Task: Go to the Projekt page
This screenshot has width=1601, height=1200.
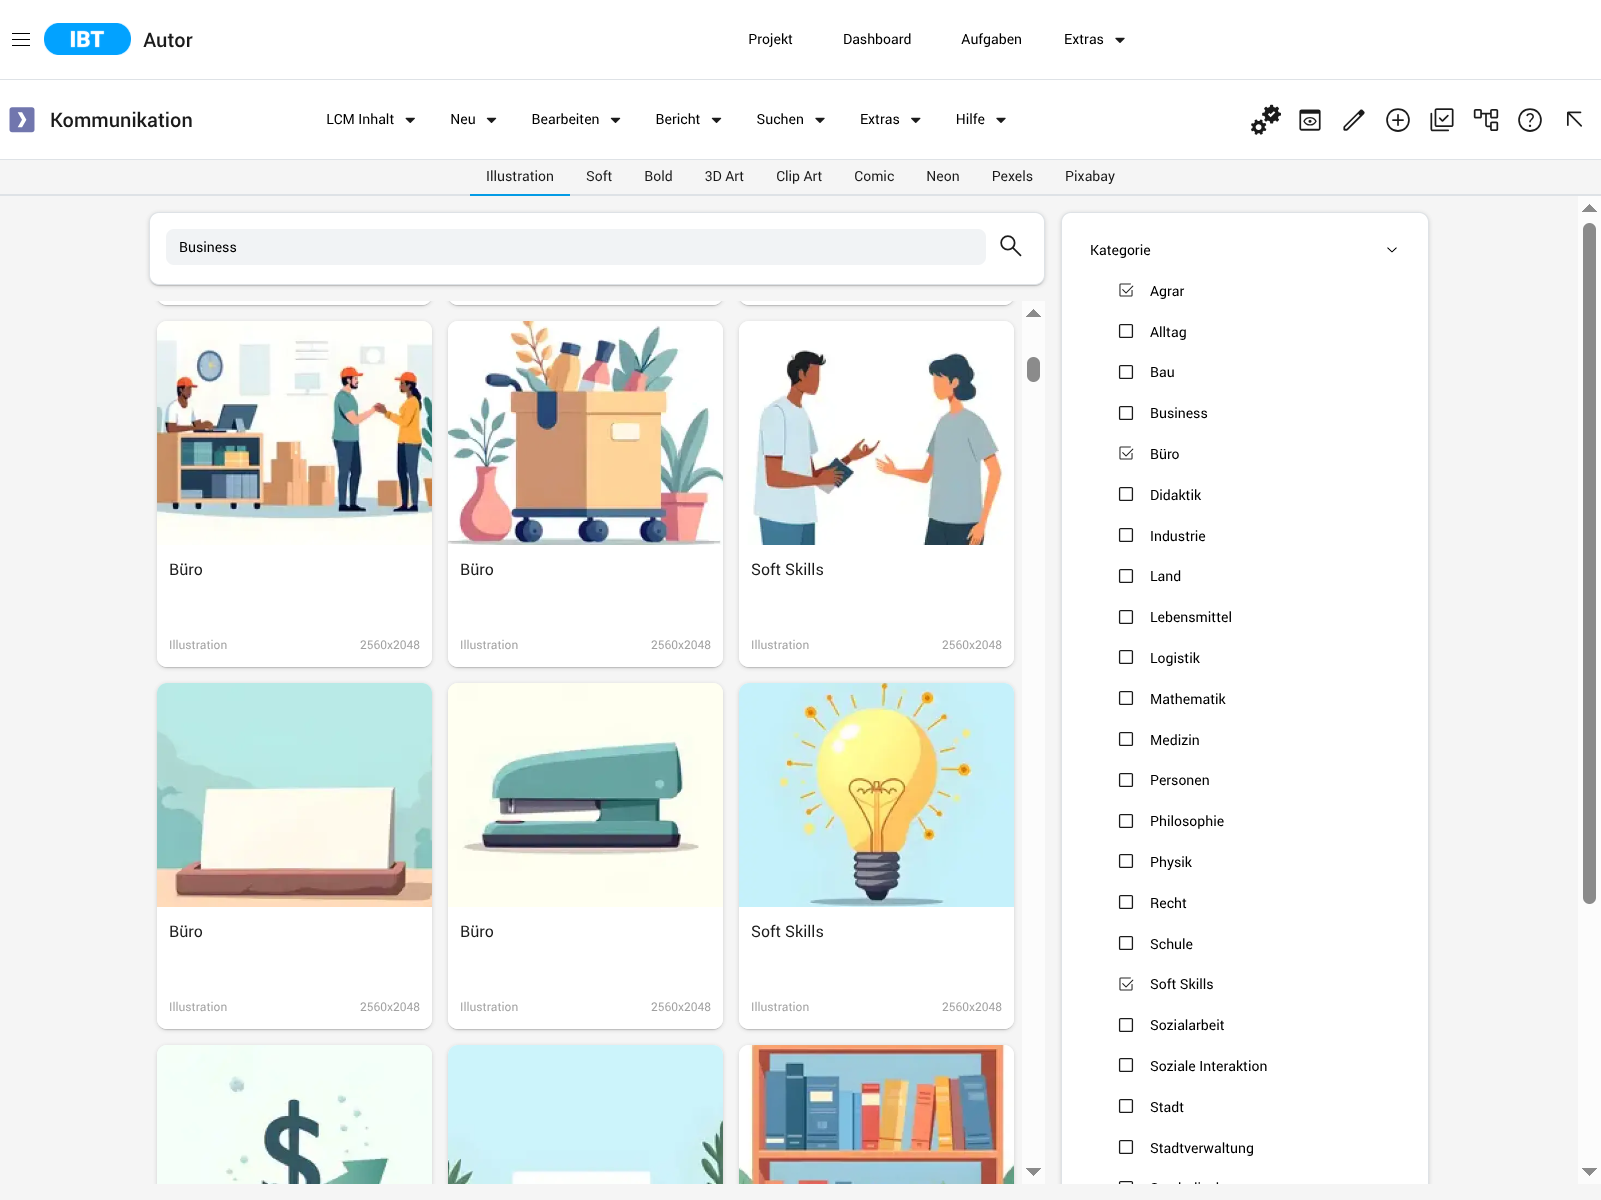Action: point(770,40)
